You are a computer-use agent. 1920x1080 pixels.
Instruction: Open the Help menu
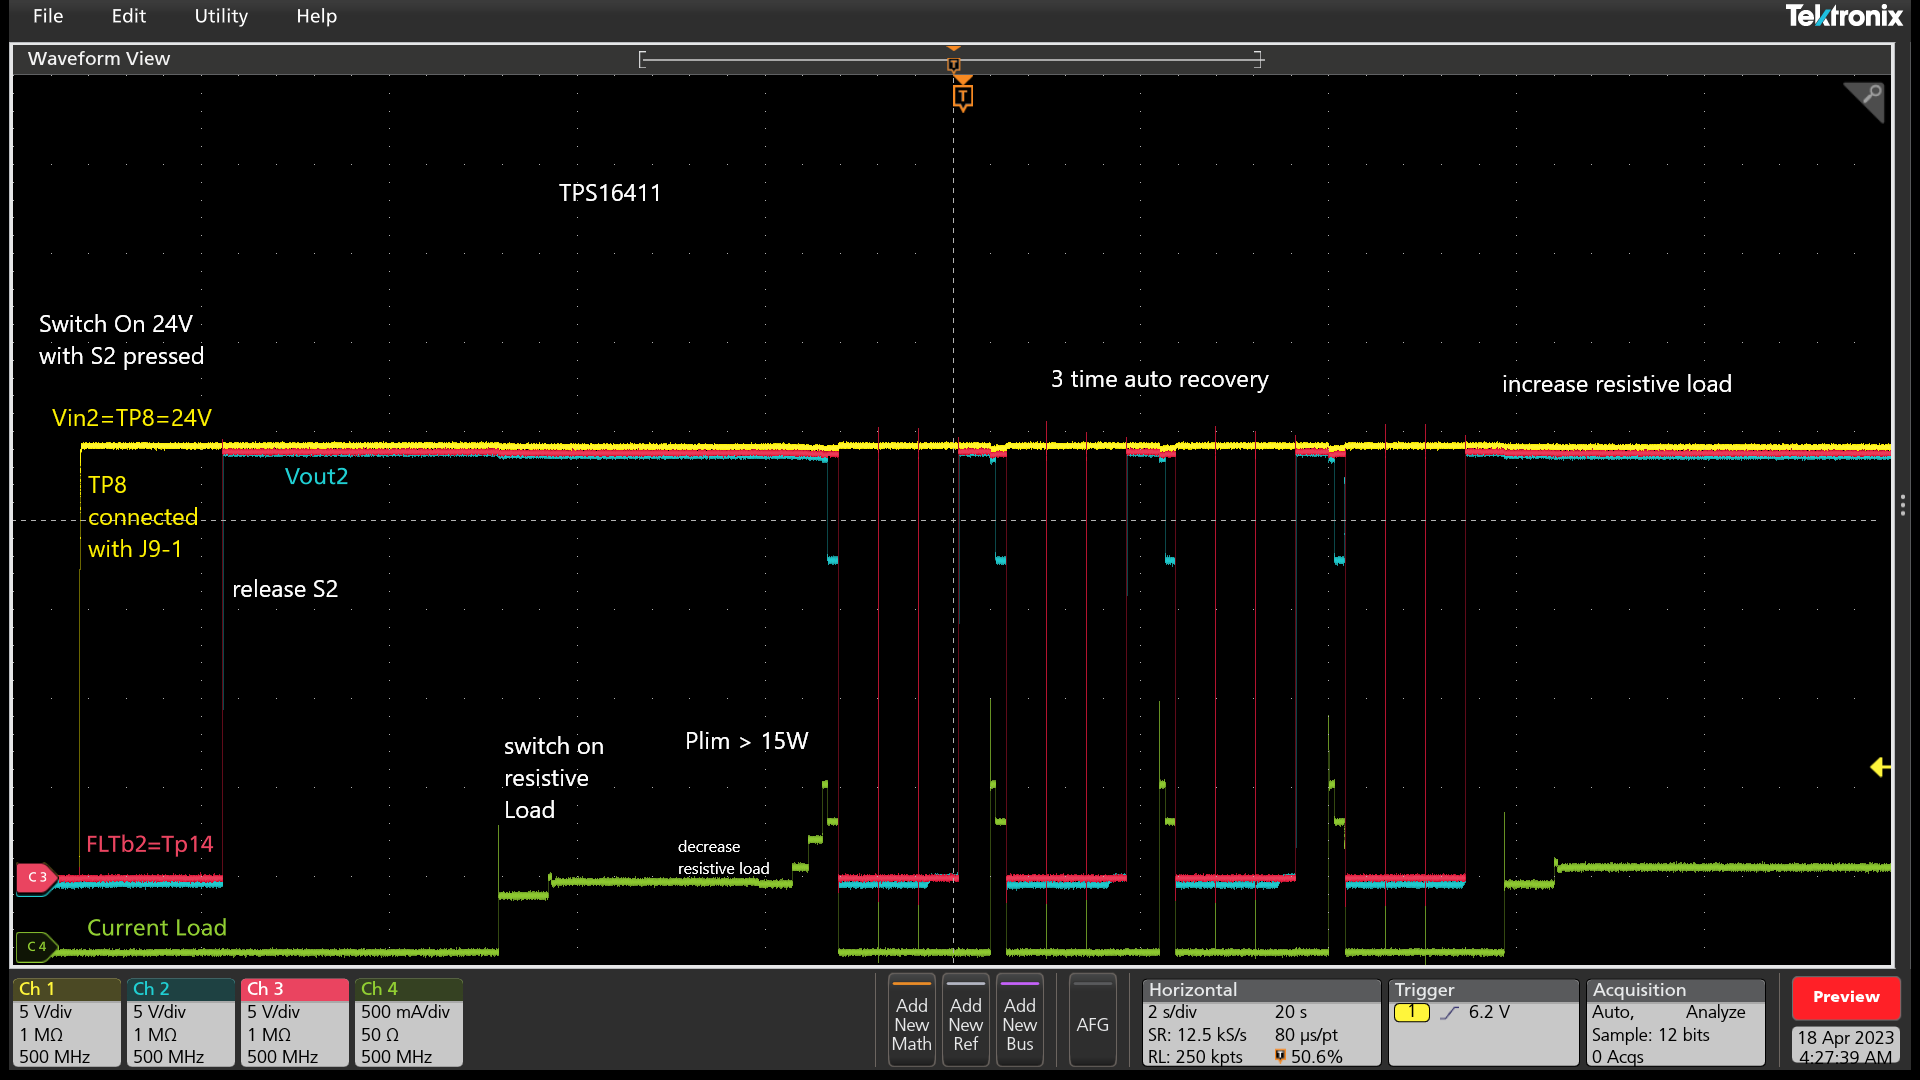pyautogui.click(x=316, y=16)
